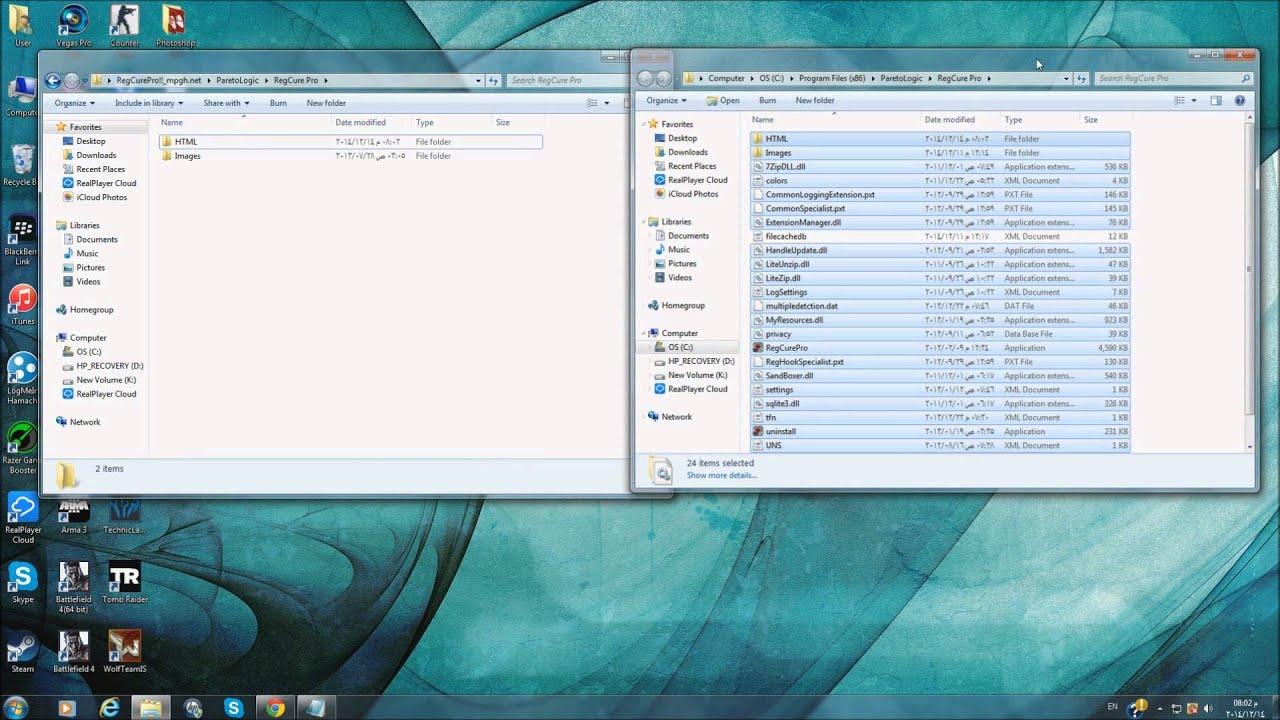Expand Computer tree in right sidebar
Screen dimensions: 1280x720
coord(644,333)
